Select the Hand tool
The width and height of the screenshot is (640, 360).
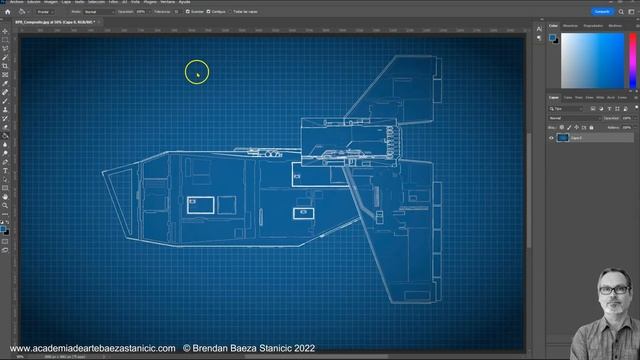[5, 197]
